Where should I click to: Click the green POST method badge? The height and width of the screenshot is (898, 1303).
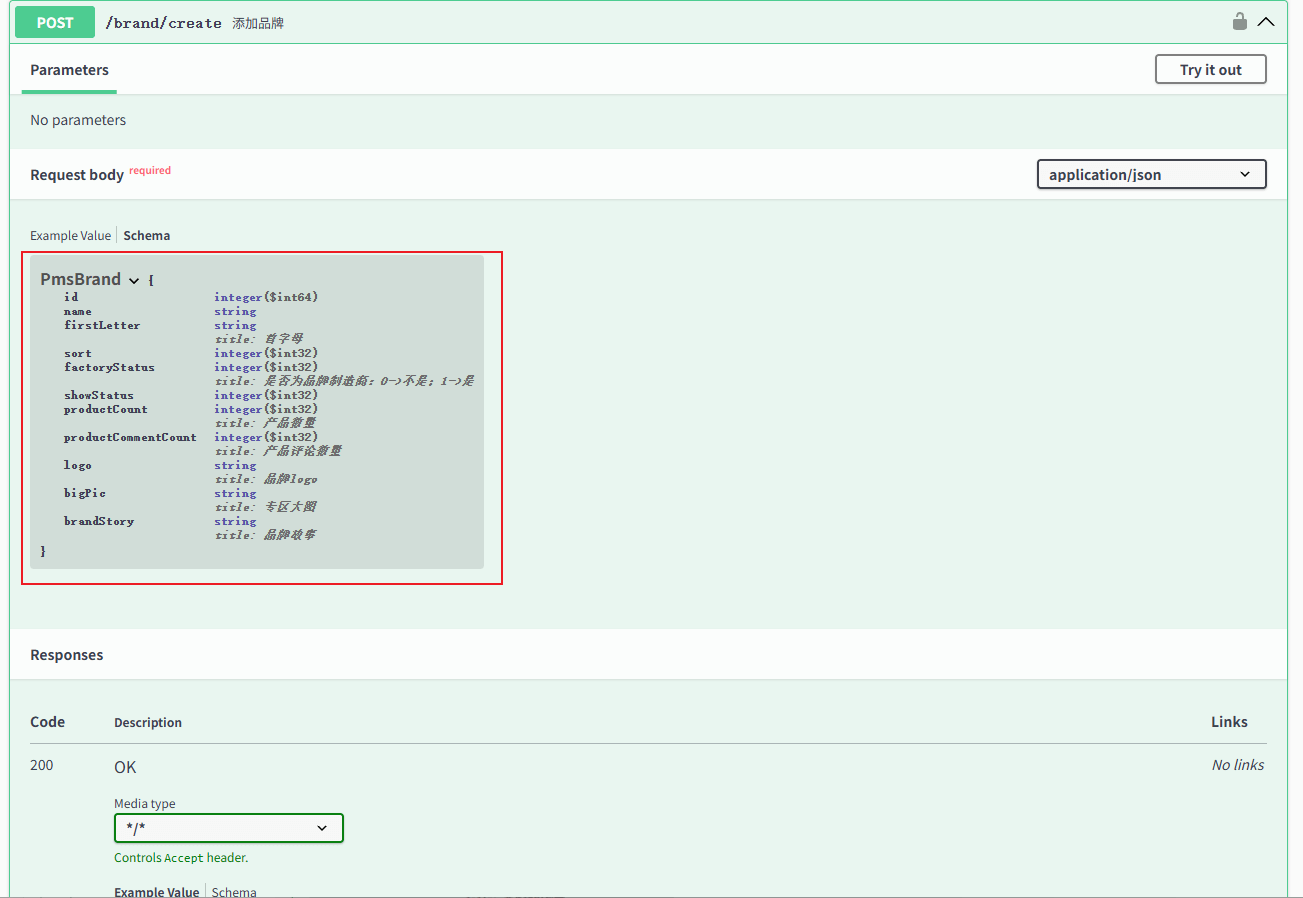55,22
